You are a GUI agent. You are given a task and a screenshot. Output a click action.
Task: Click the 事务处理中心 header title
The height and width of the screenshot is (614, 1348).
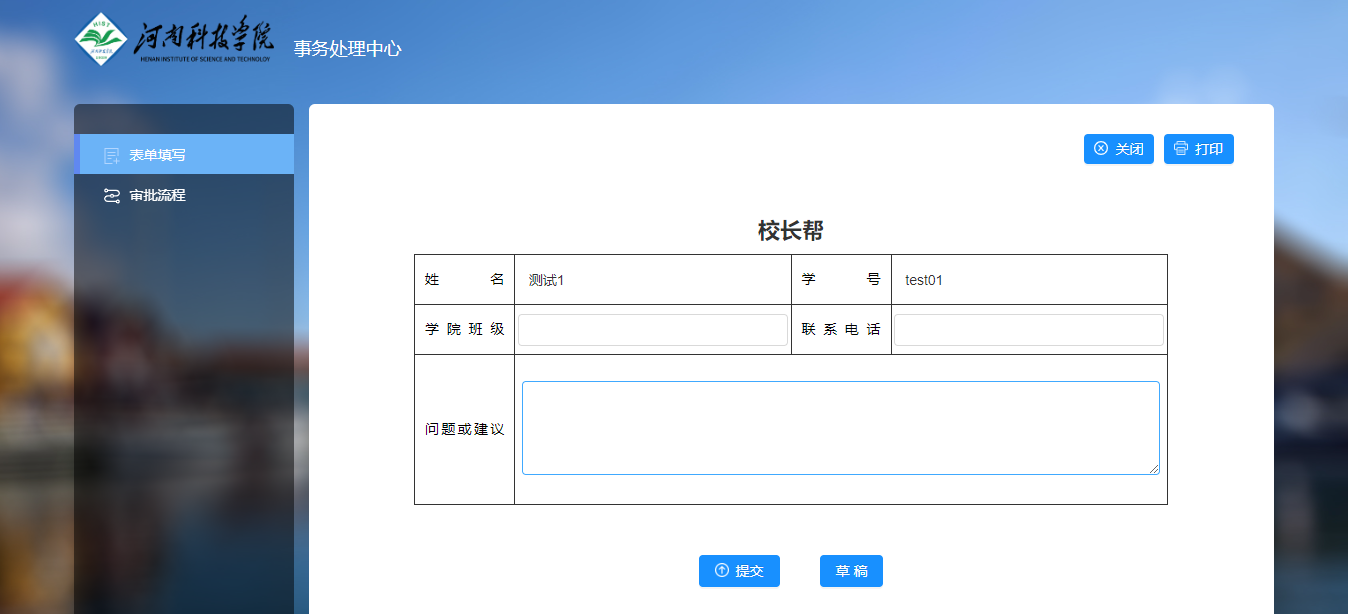pos(347,48)
